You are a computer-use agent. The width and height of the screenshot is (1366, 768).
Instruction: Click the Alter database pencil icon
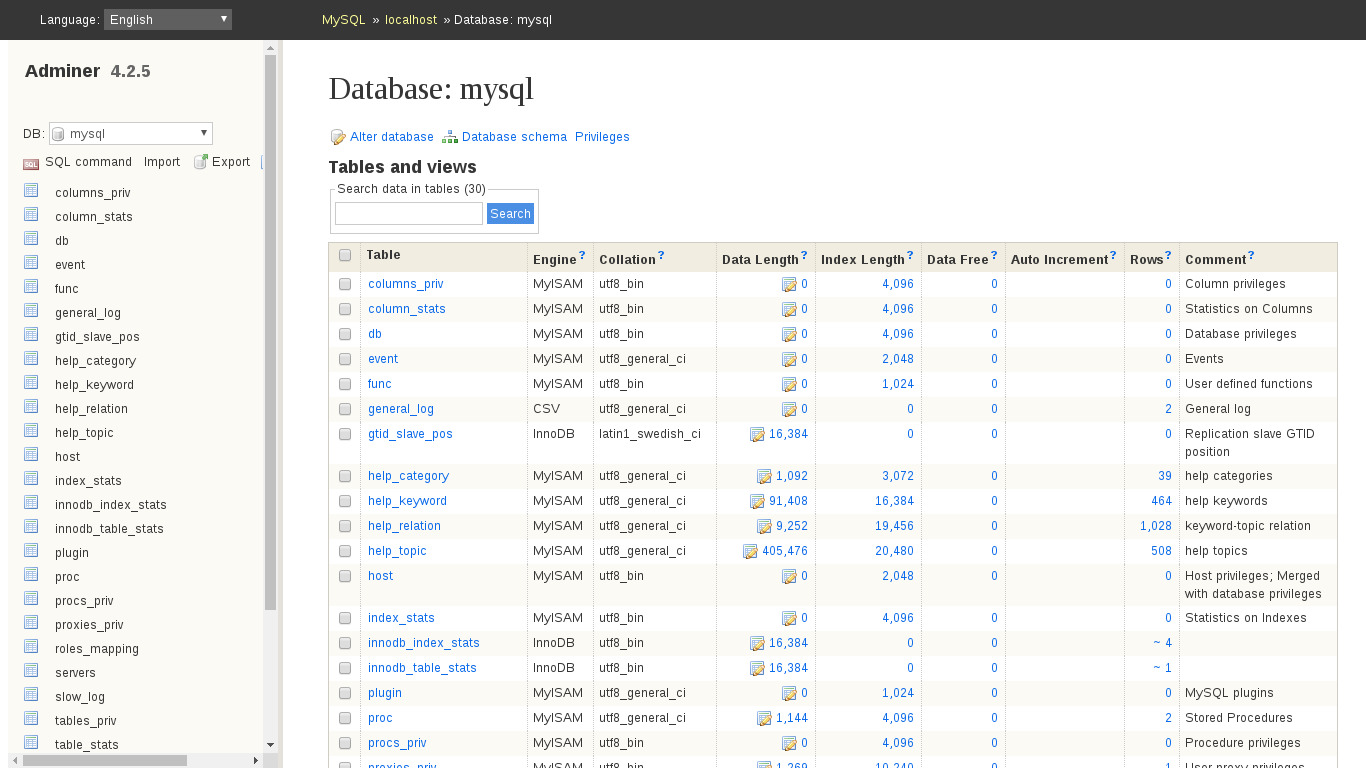pos(338,137)
